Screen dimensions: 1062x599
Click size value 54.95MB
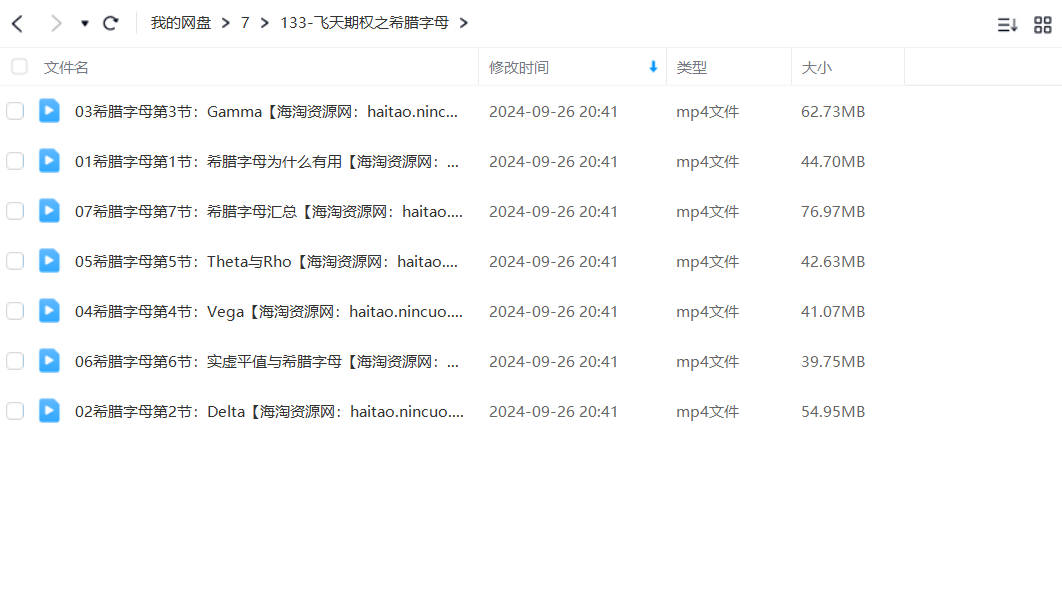[833, 412]
